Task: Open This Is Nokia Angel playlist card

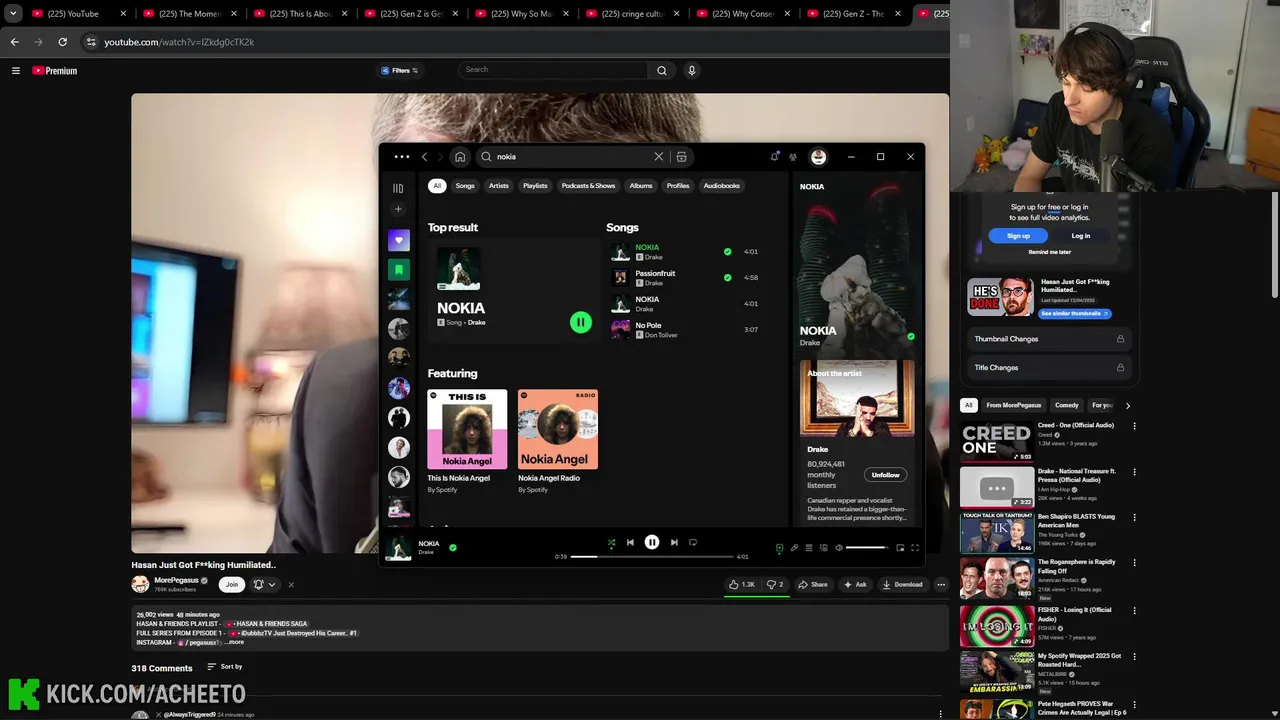Action: tap(467, 440)
